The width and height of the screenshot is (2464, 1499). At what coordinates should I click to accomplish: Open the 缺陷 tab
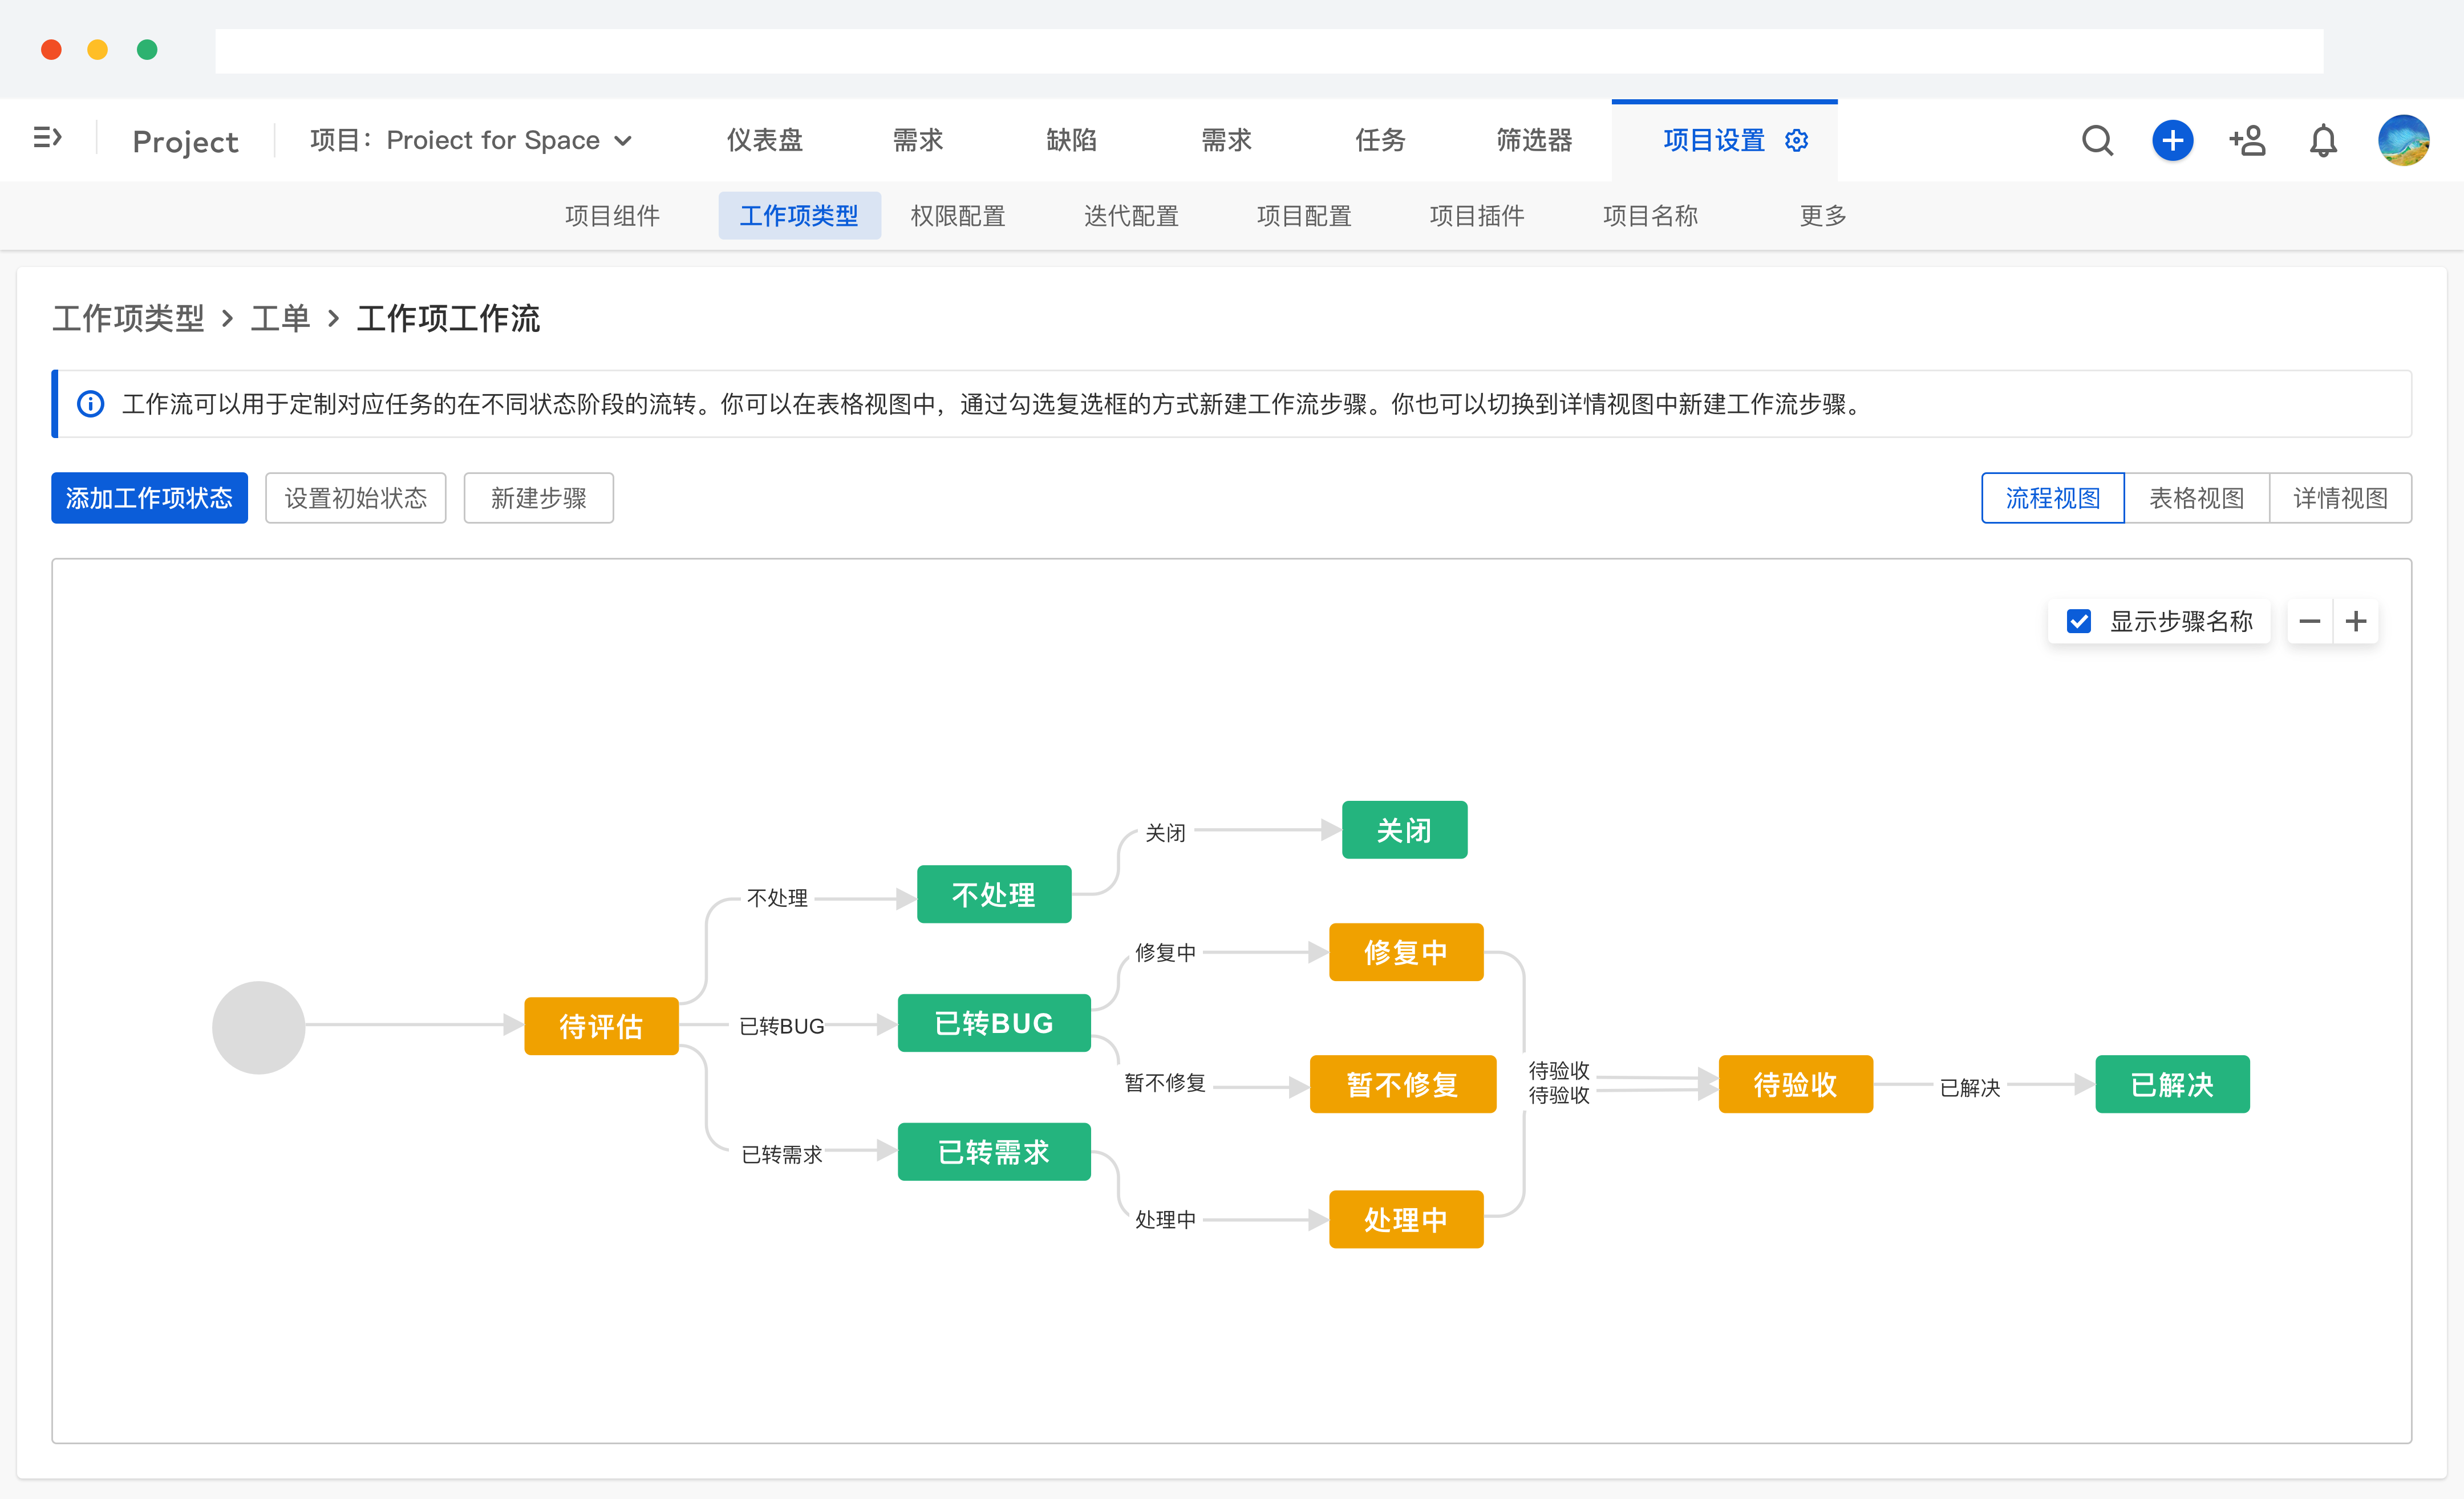coord(1071,140)
